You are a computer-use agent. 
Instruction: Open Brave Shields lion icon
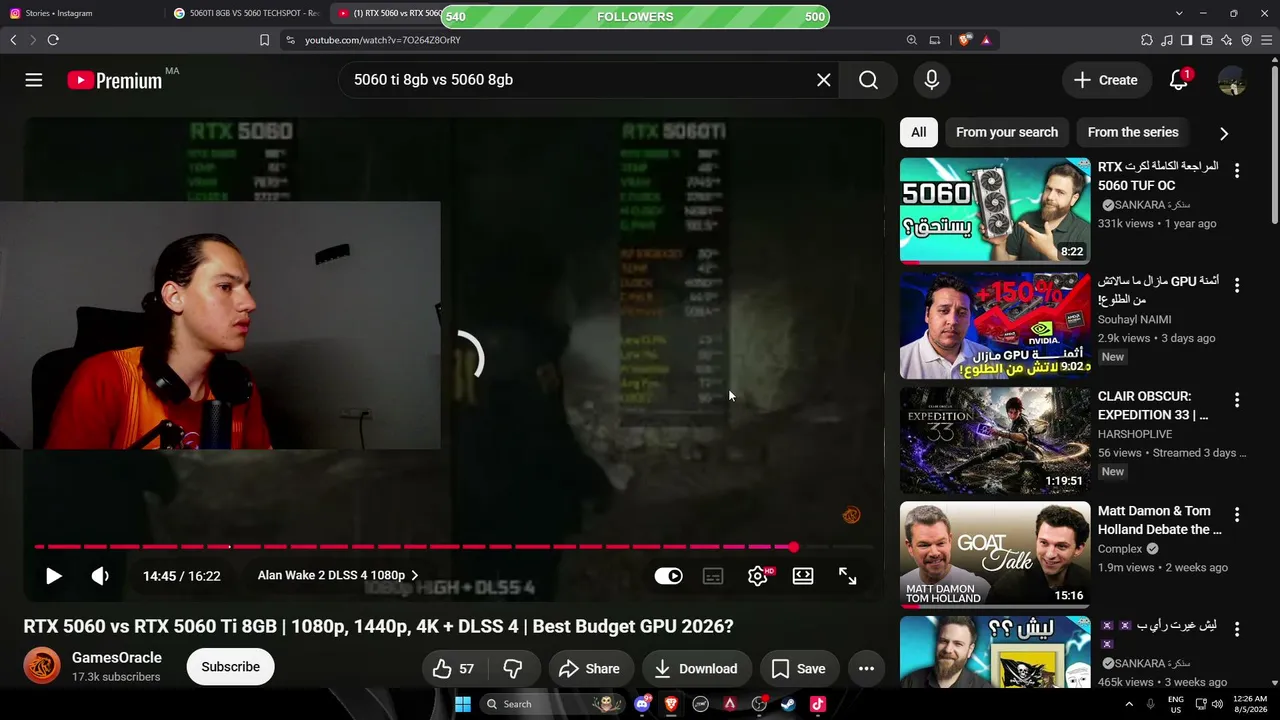[x=965, y=40]
